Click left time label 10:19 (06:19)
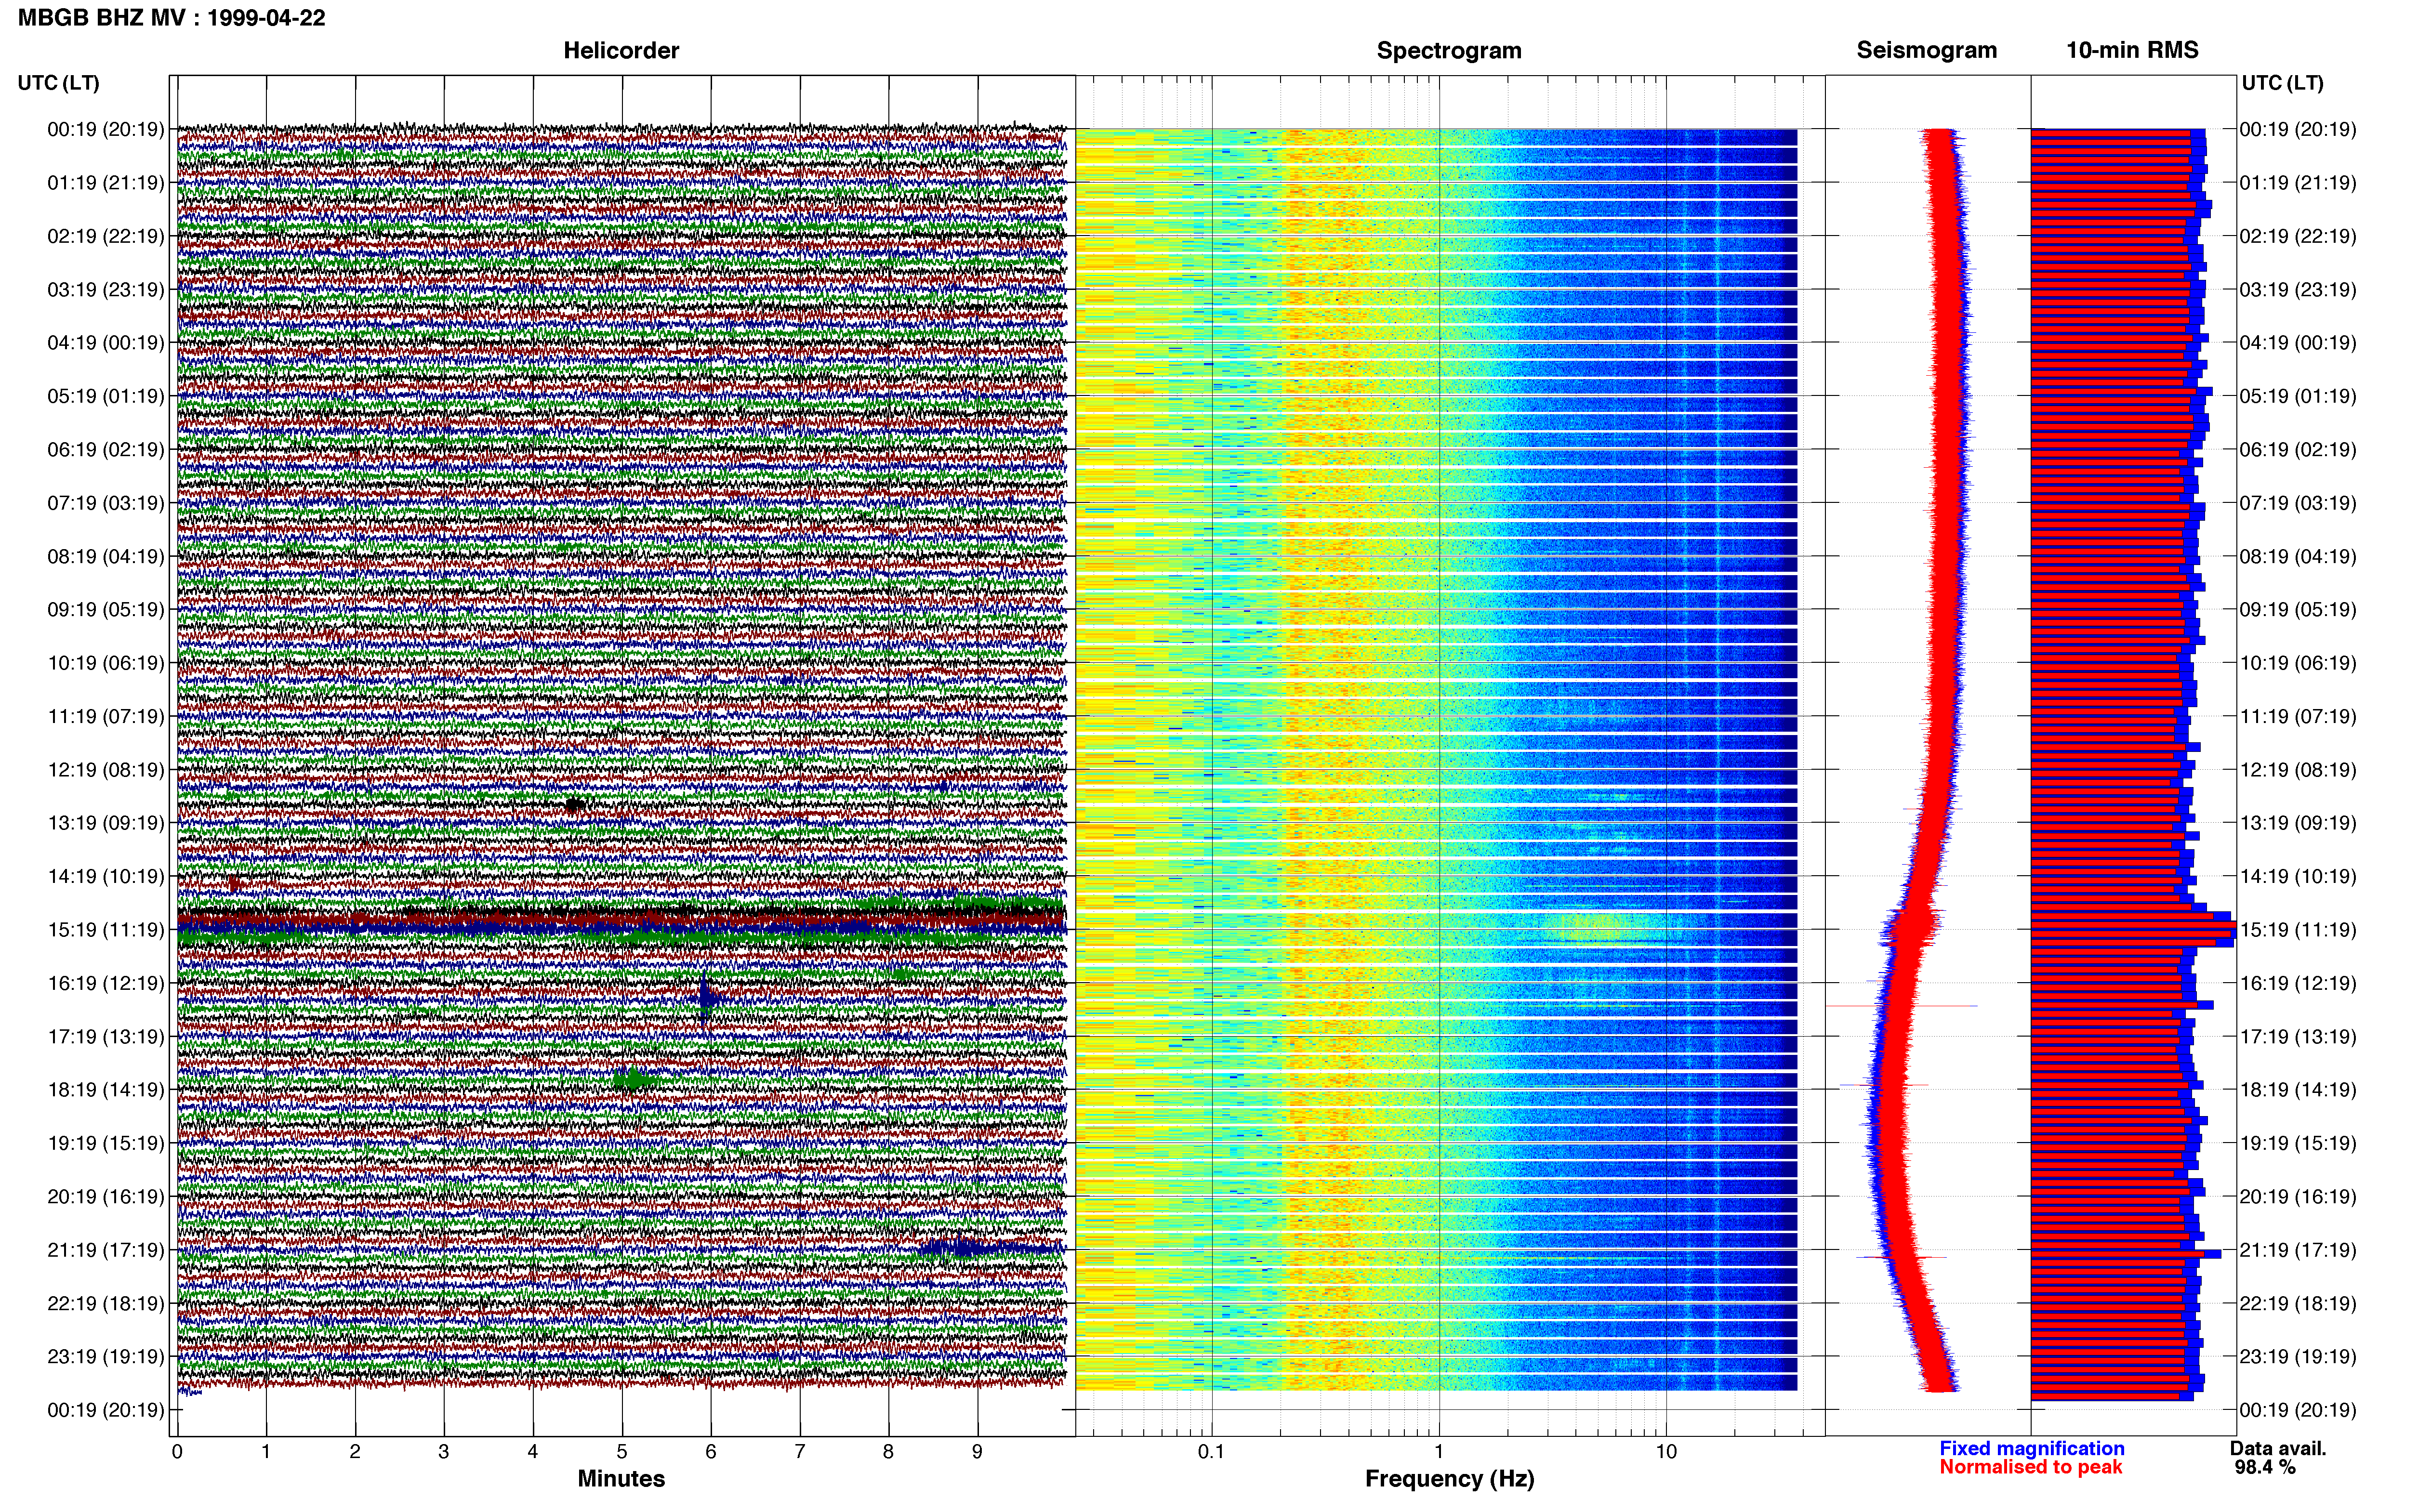Image resolution: width=2418 pixels, height=1512 pixels. coord(106,663)
